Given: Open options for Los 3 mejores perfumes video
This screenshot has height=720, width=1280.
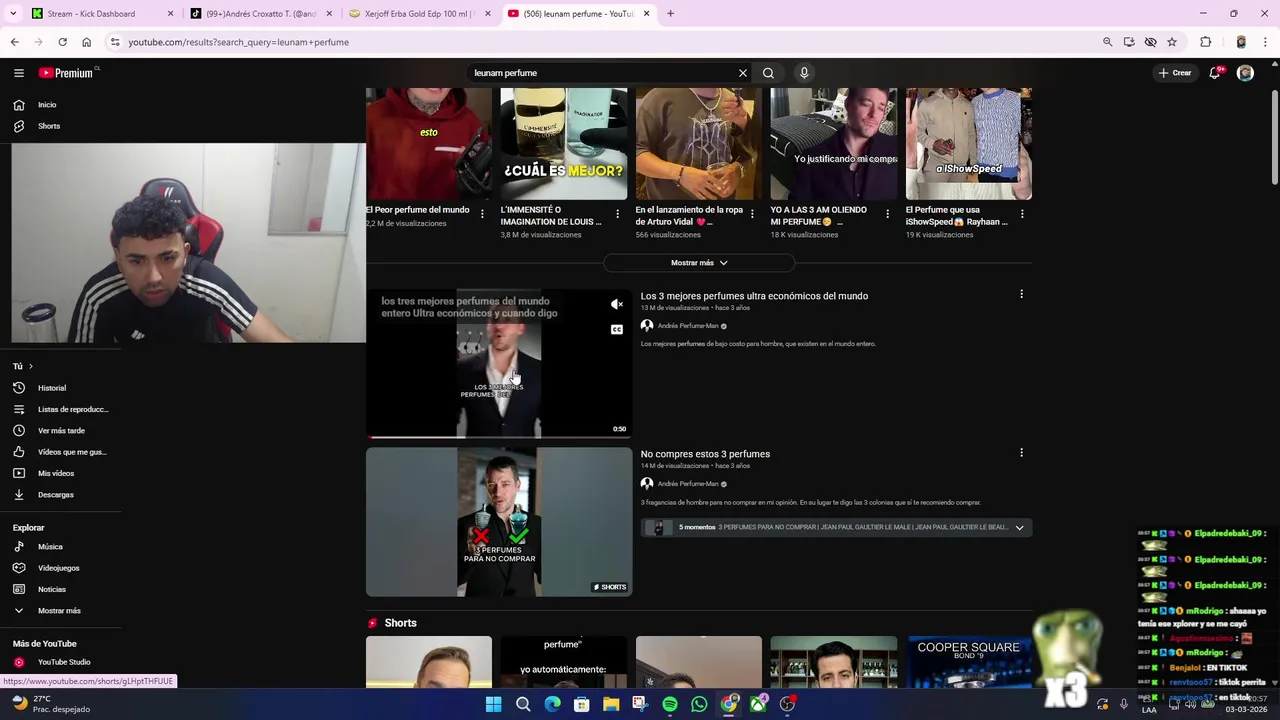Looking at the screenshot, I should click(x=1021, y=294).
